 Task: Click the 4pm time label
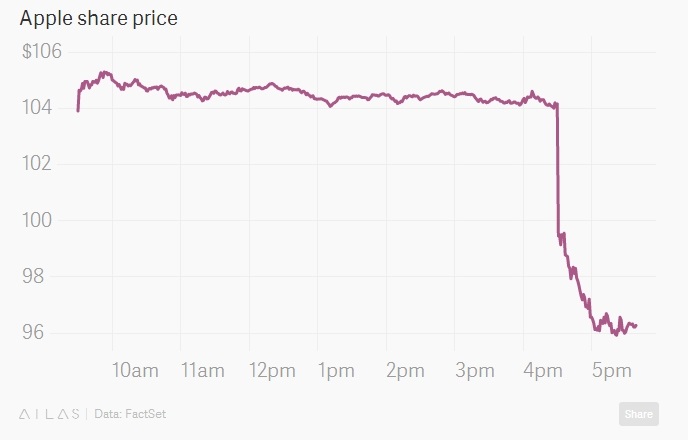click(542, 371)
